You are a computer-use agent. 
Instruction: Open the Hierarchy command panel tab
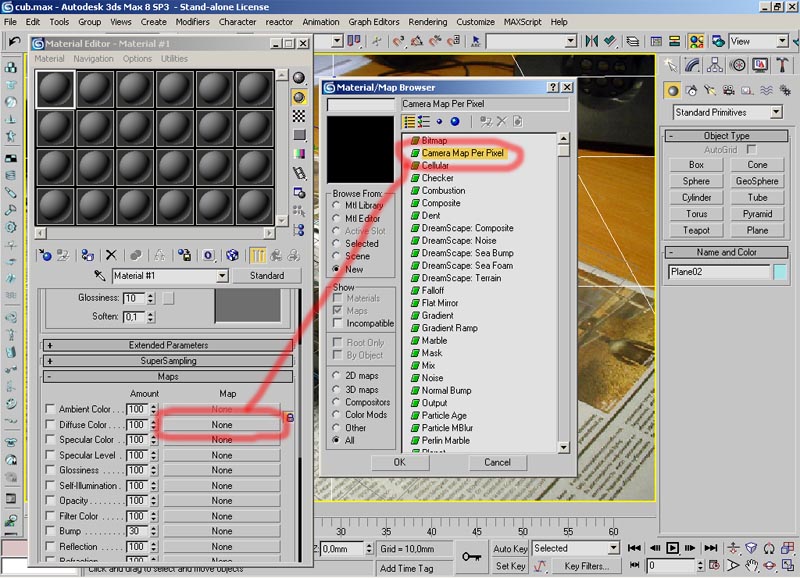(x=716, y=65)
